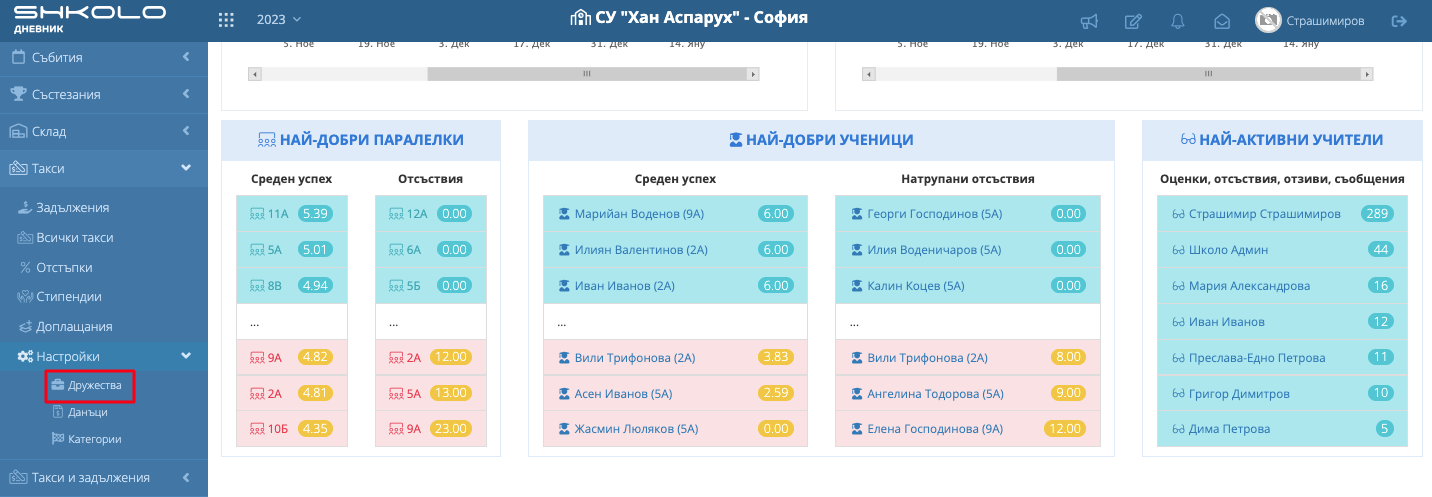Click the Най-активни учители heading
The image size is (1432, 497).
[1282, 140]
